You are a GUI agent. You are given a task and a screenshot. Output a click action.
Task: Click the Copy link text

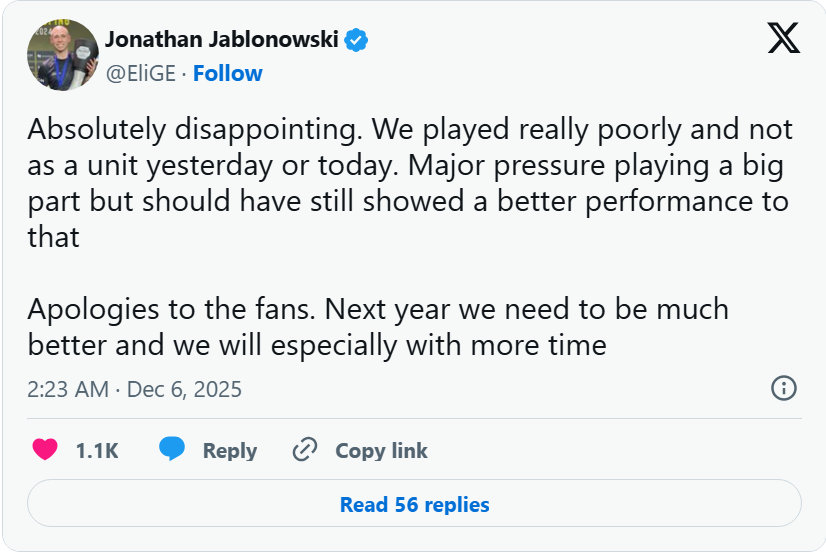pyautogui.click(x=381, y=451)
